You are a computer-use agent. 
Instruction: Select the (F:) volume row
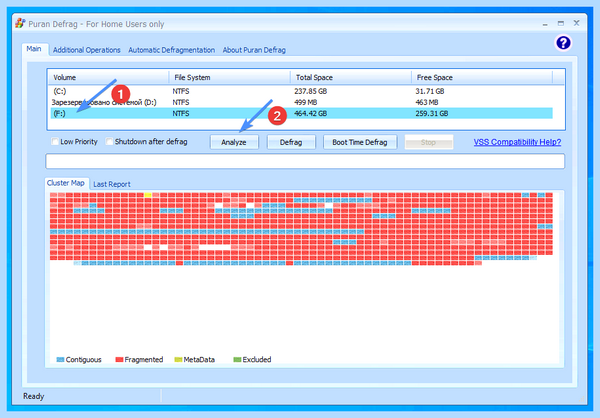point(302,113)
